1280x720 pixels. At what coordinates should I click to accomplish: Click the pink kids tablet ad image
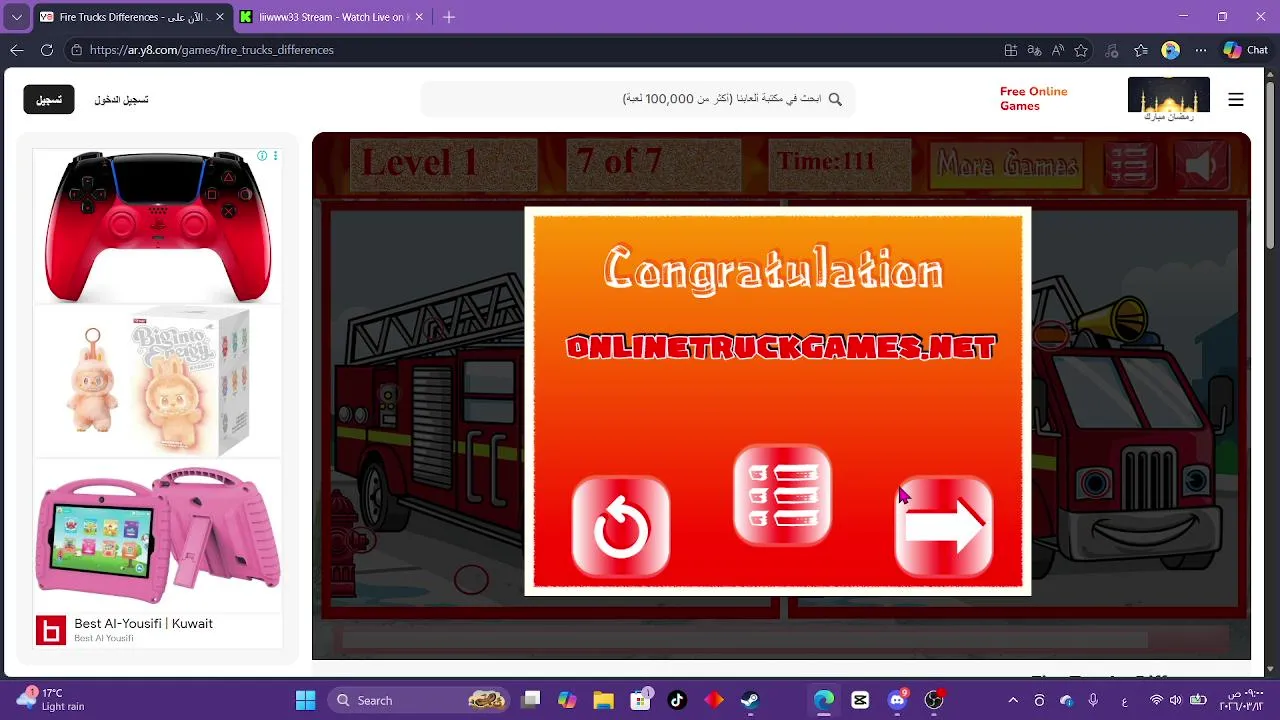(x=158, y=535)
